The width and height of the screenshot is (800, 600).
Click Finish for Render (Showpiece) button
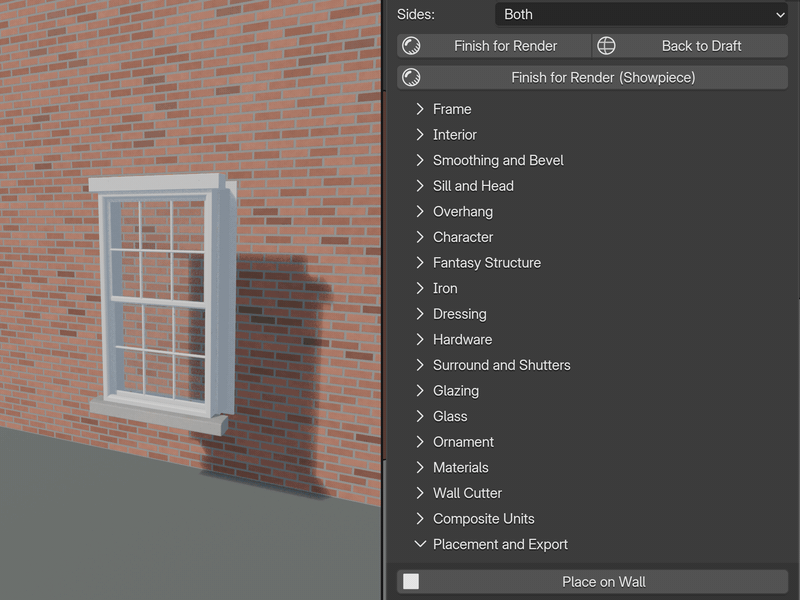592,78
